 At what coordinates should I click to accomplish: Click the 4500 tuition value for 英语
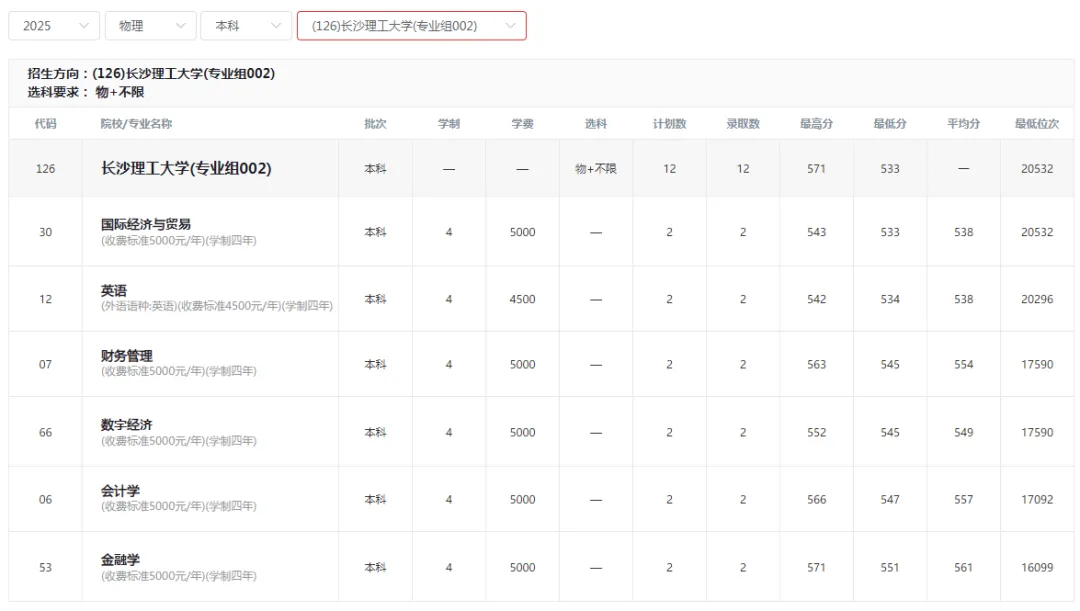(523, 299)
